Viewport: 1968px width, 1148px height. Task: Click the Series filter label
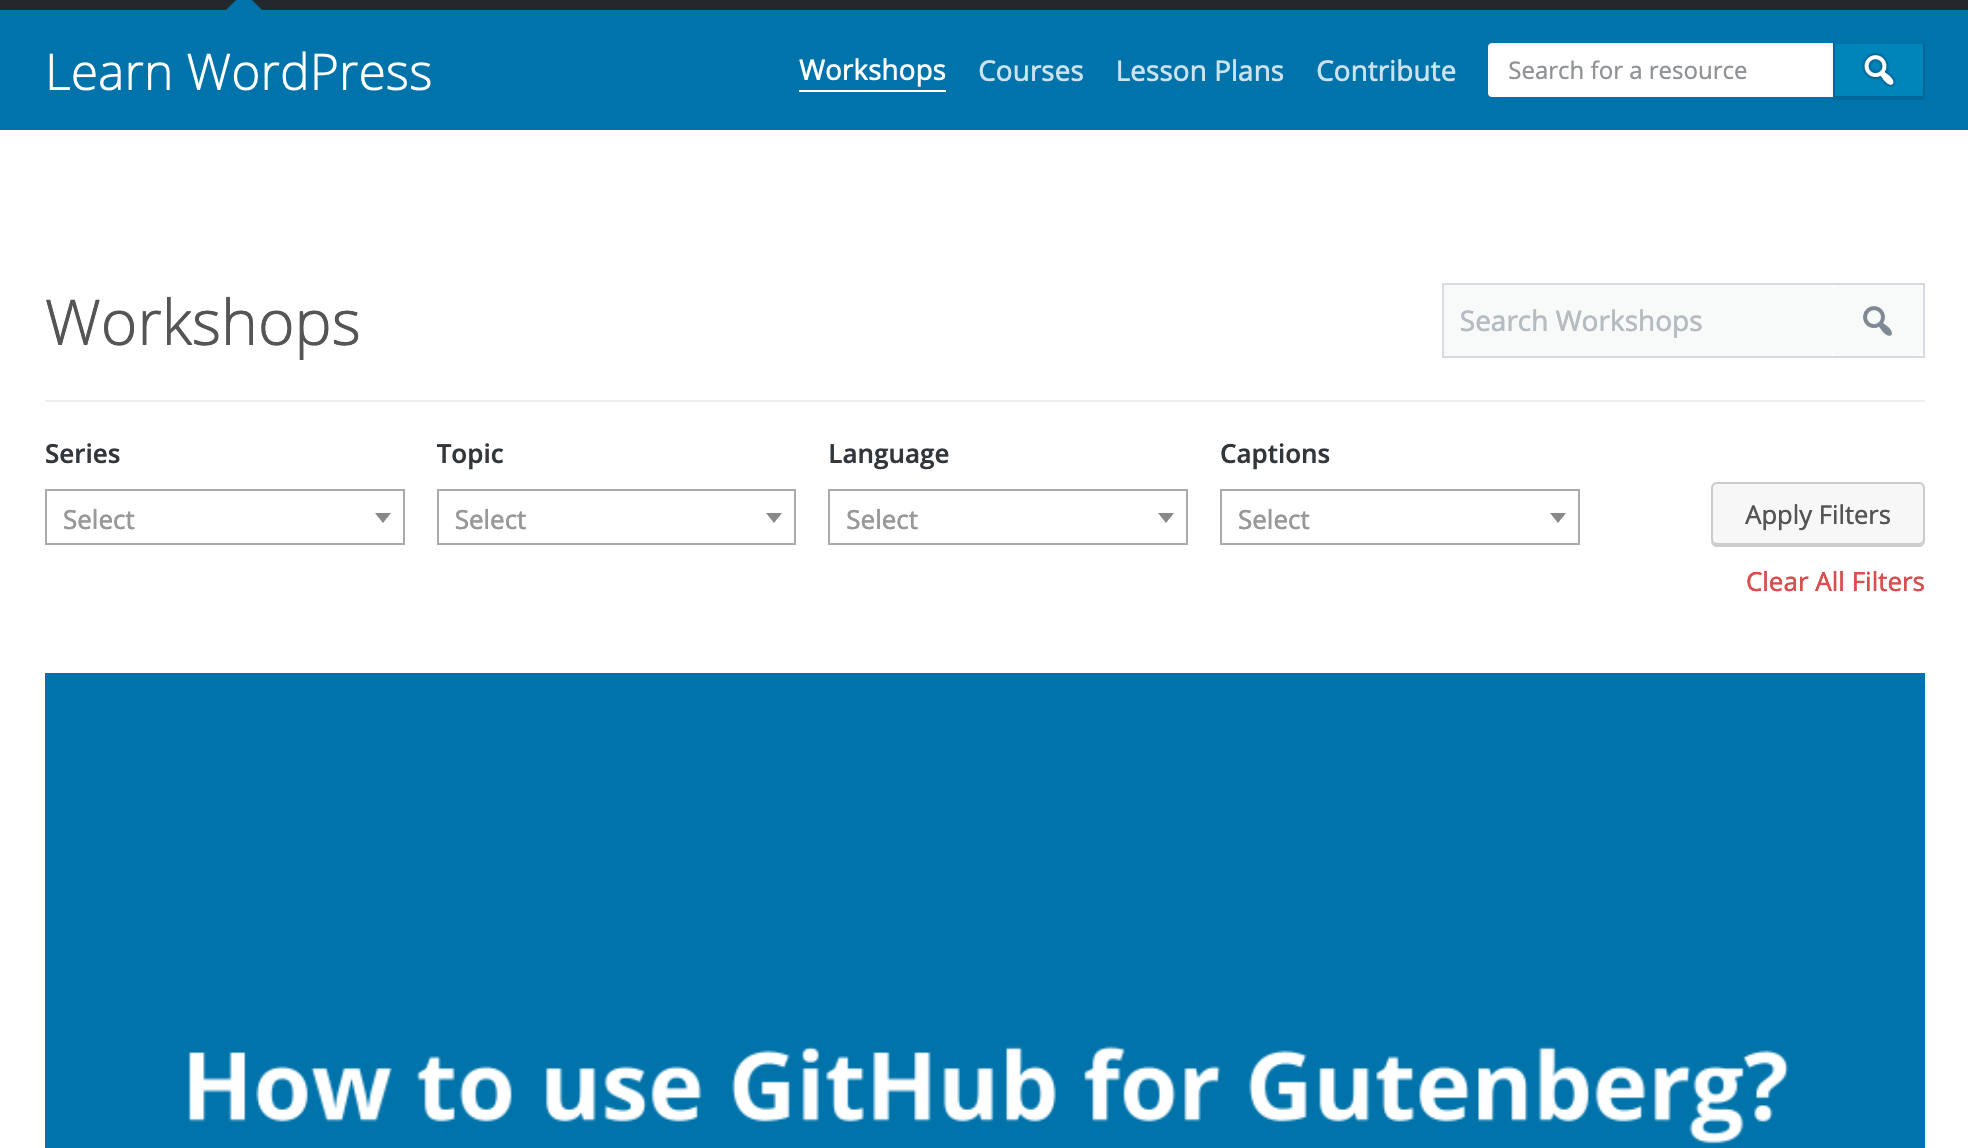pos(82,454)
